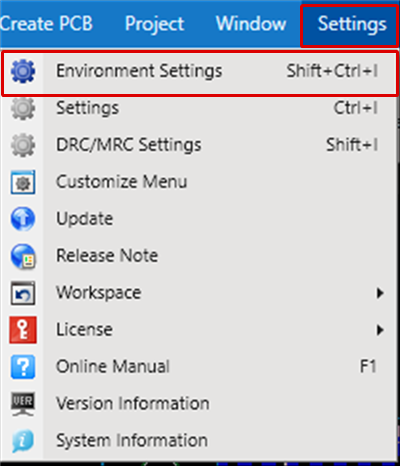Click the Version Information monitor icon
The height and width of the screenshot is (466, 400).
[x=23, y=404]
